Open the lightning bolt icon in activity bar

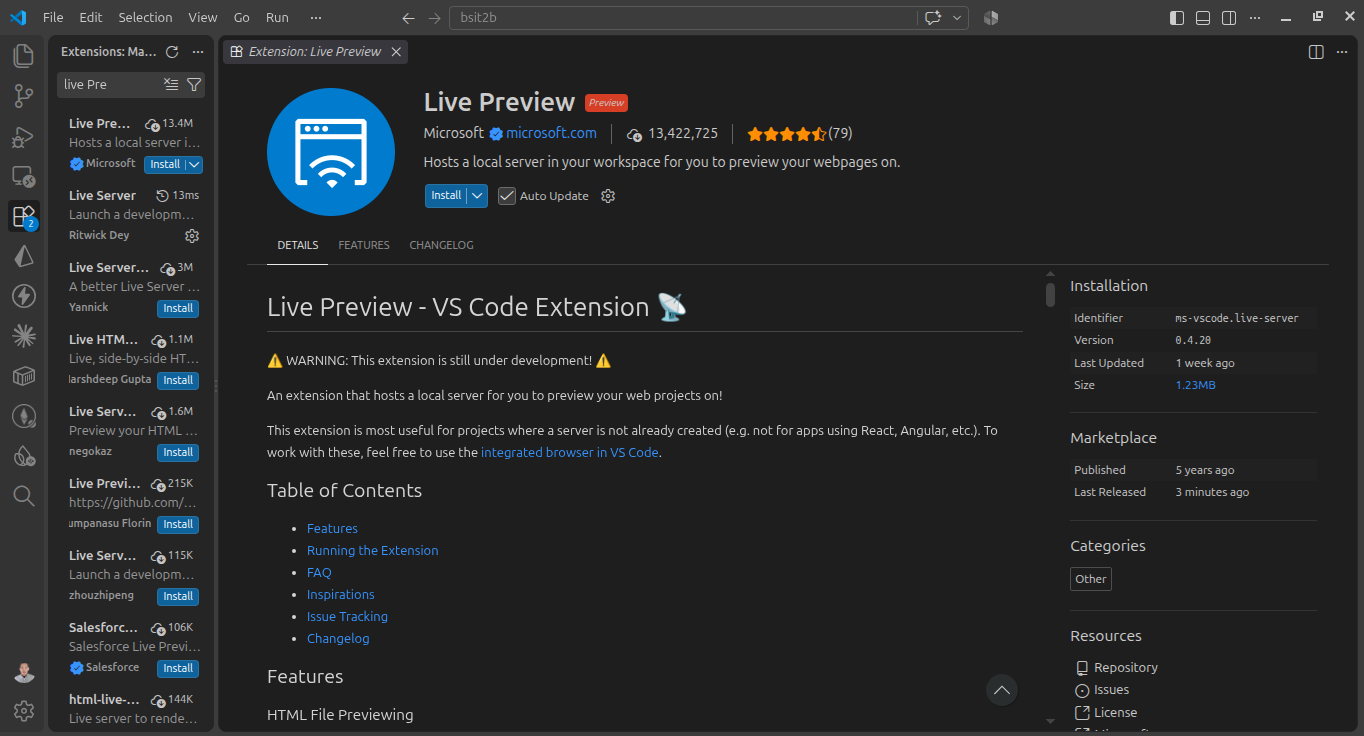click(x=24, y=296)
